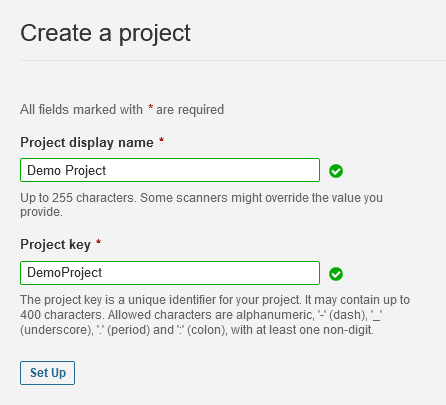Click the 'Create a project' heading
The image size is (446, 405).
(105, 33)
